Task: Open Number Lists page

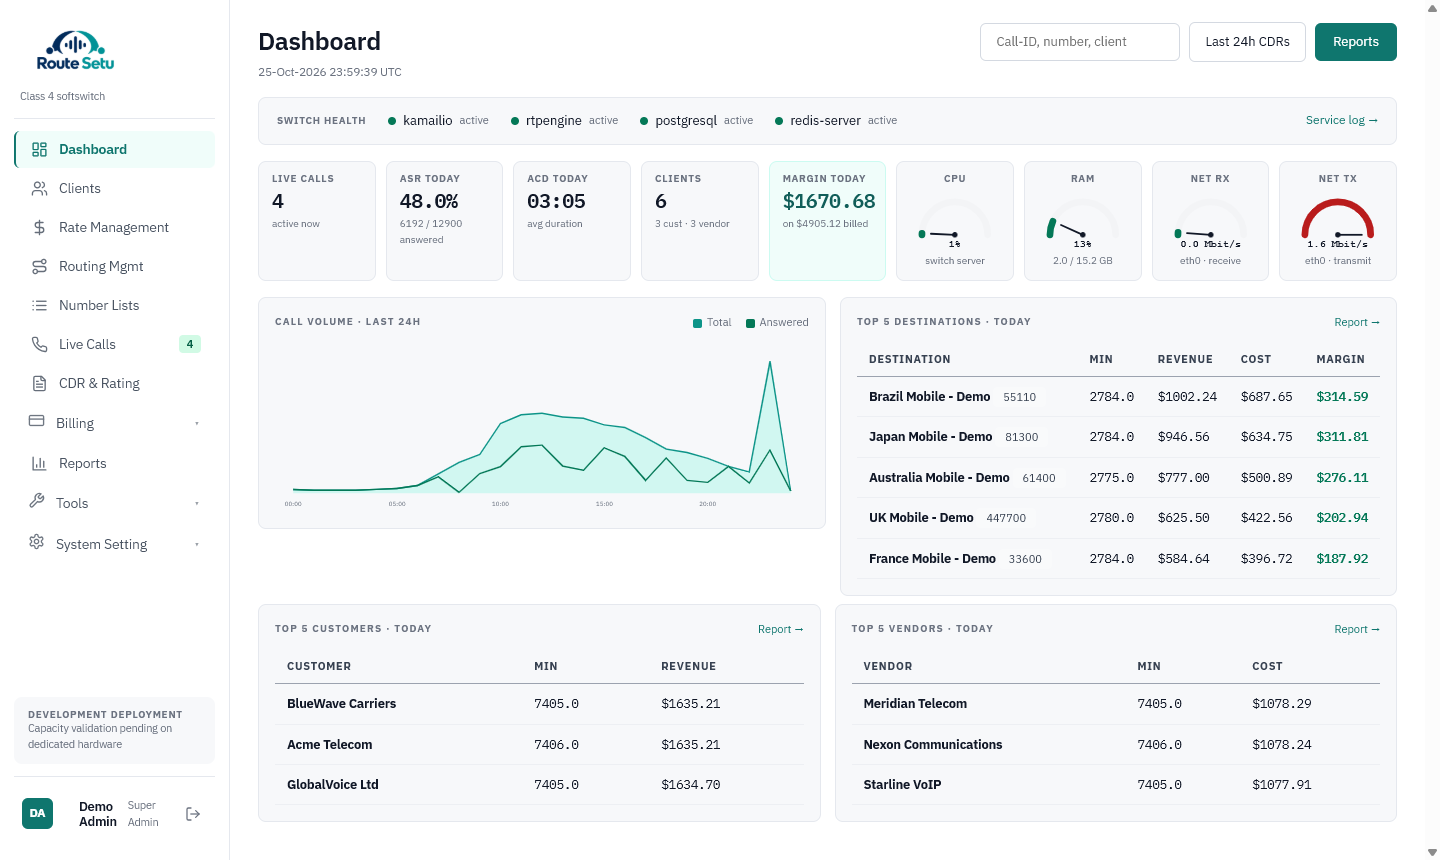Action: click(x=115, y=305)
